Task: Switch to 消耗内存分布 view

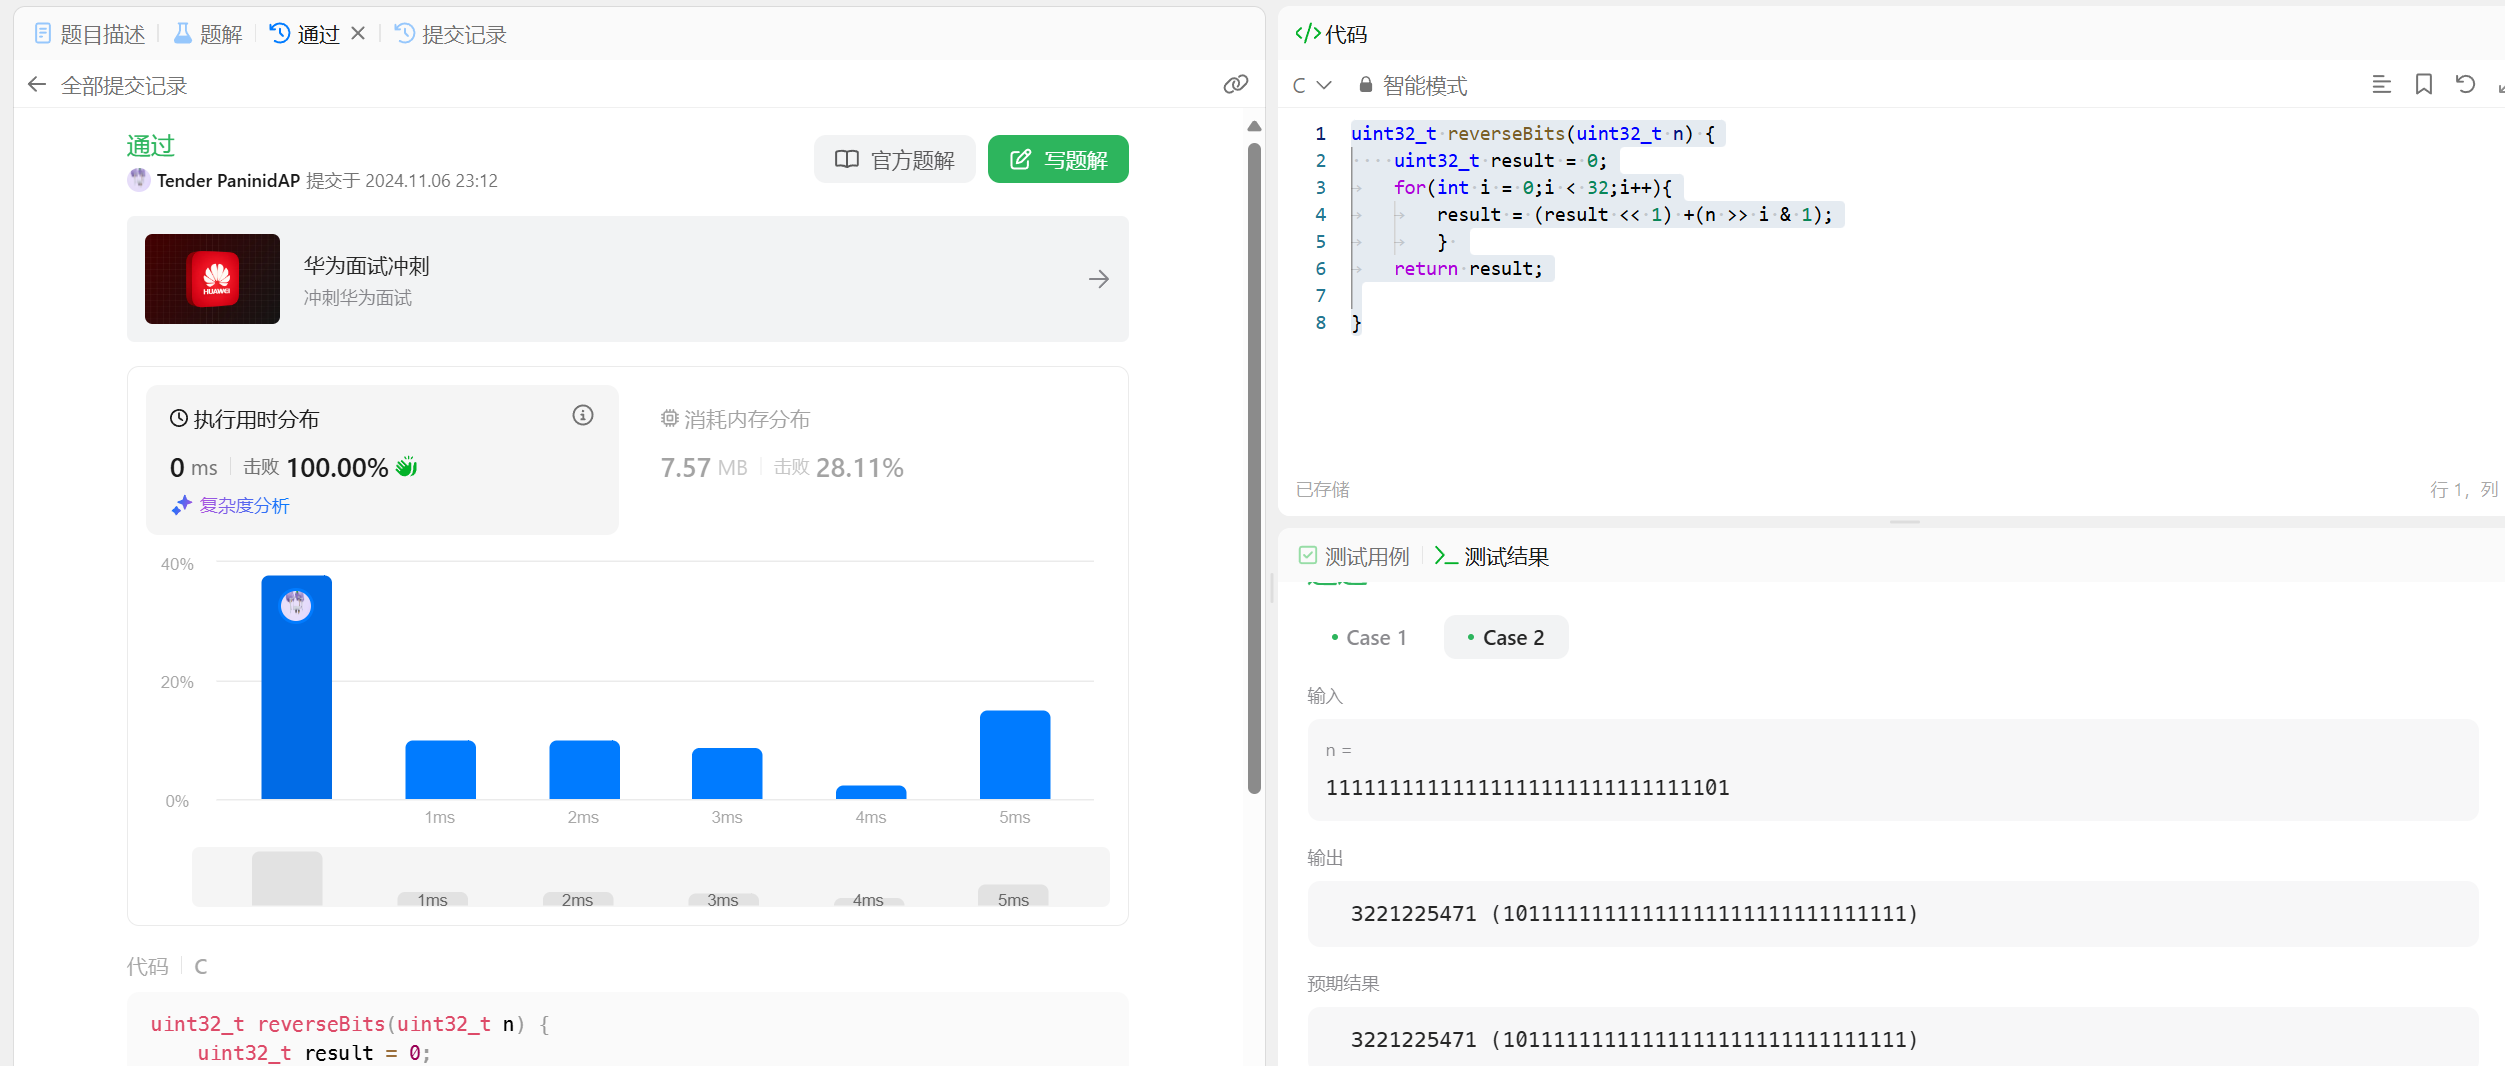Action: (736, 420)
